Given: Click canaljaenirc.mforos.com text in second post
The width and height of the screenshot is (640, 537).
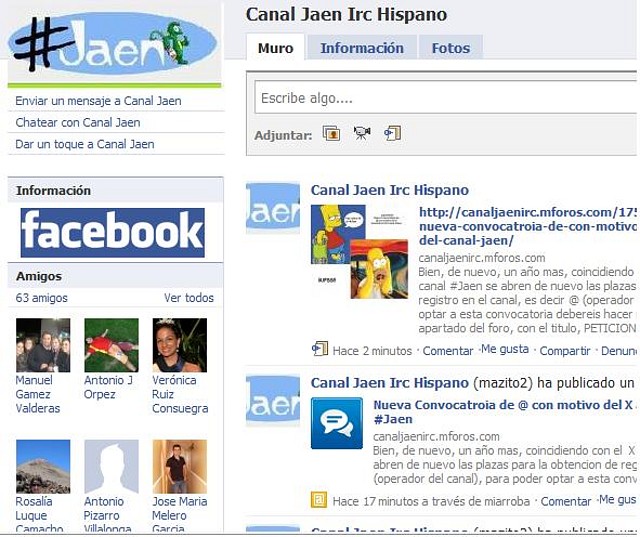Looking at the screenshot, I should click(436, 437).
